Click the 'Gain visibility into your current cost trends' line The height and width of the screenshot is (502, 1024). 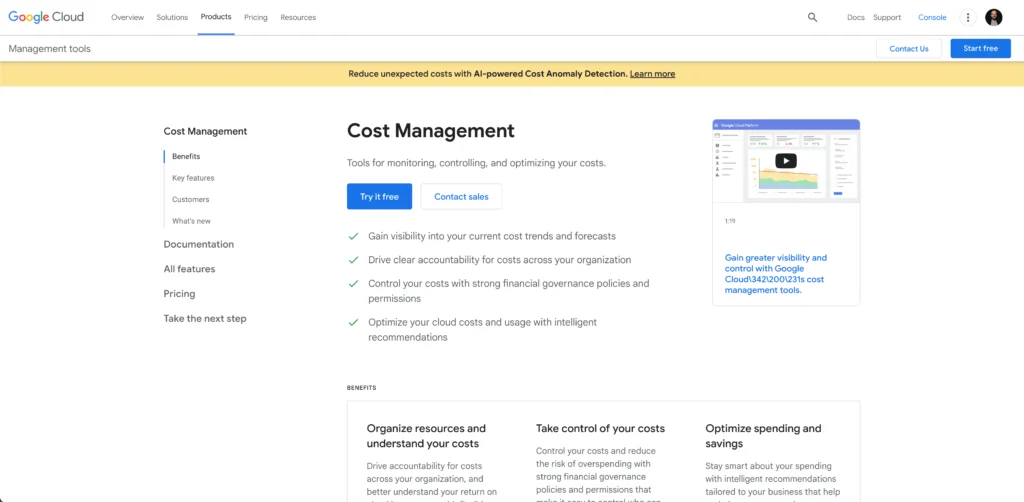coord(492,236)
